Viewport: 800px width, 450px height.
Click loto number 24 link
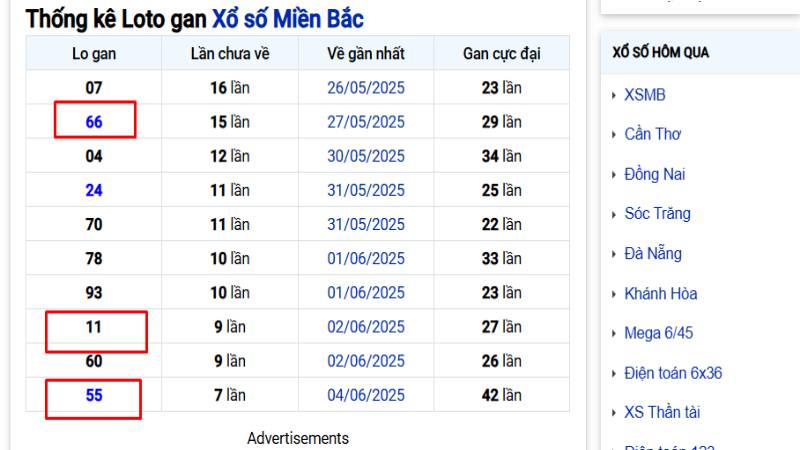point(94,190)
